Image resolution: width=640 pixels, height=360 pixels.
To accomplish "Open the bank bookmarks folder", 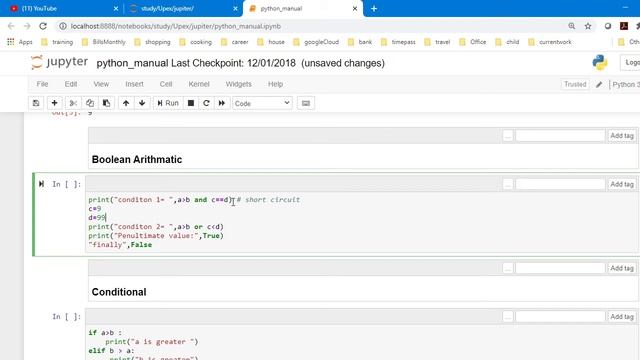I will [x=360, y=42].
